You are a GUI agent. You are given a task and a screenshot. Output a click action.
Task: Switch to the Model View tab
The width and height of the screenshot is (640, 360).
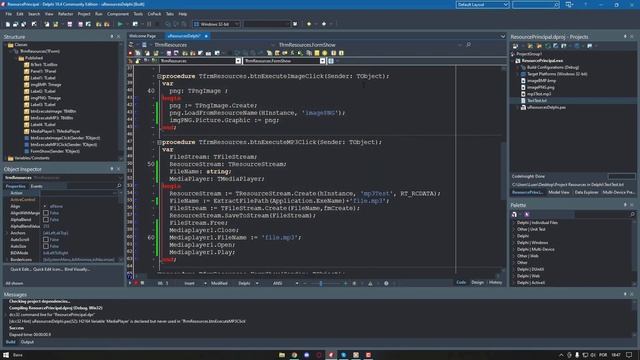pyautogui.click(x=559, y=192)
